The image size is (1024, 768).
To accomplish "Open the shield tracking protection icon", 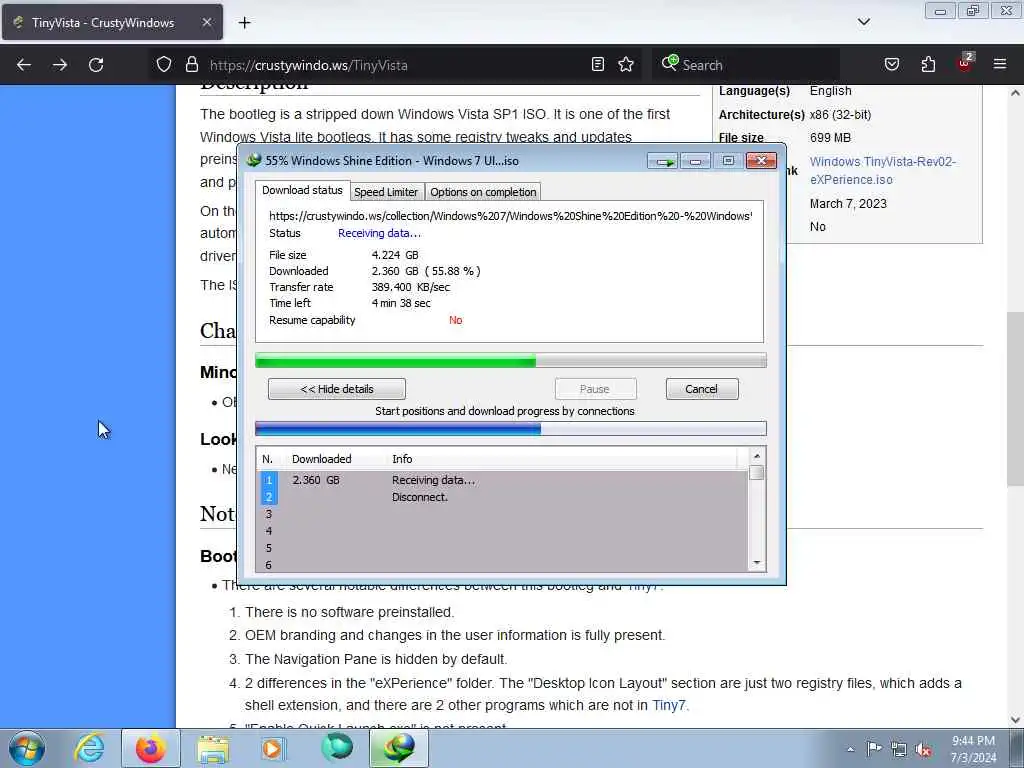I will [x=164, y=65].
